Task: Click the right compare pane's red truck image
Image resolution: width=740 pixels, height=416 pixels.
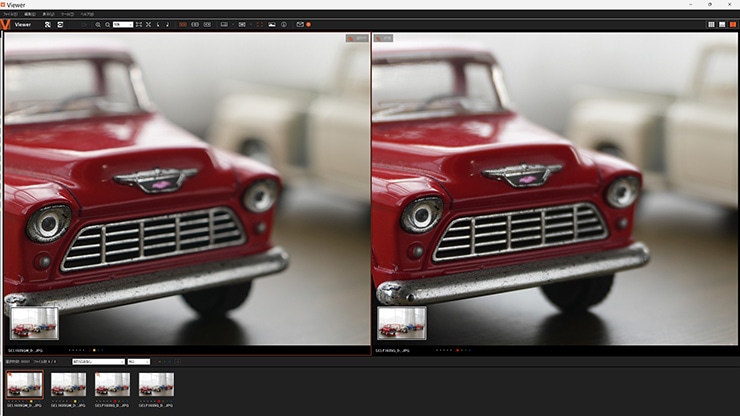Action: (x=555, y=189)
